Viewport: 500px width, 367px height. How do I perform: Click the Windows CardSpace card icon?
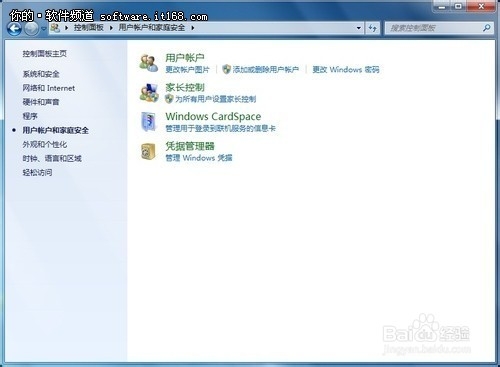tap(148, 122)
